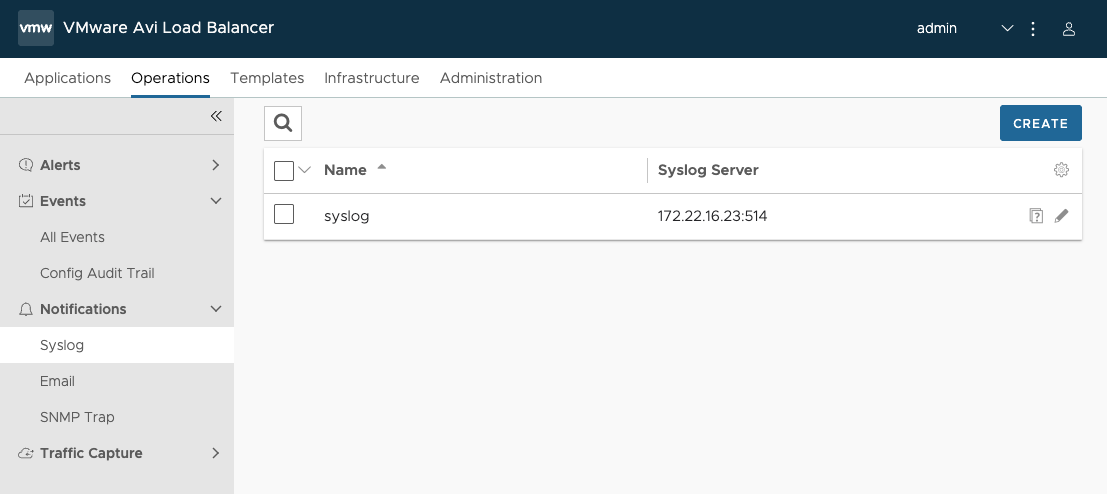Collapse the Events section chevron

216,201
